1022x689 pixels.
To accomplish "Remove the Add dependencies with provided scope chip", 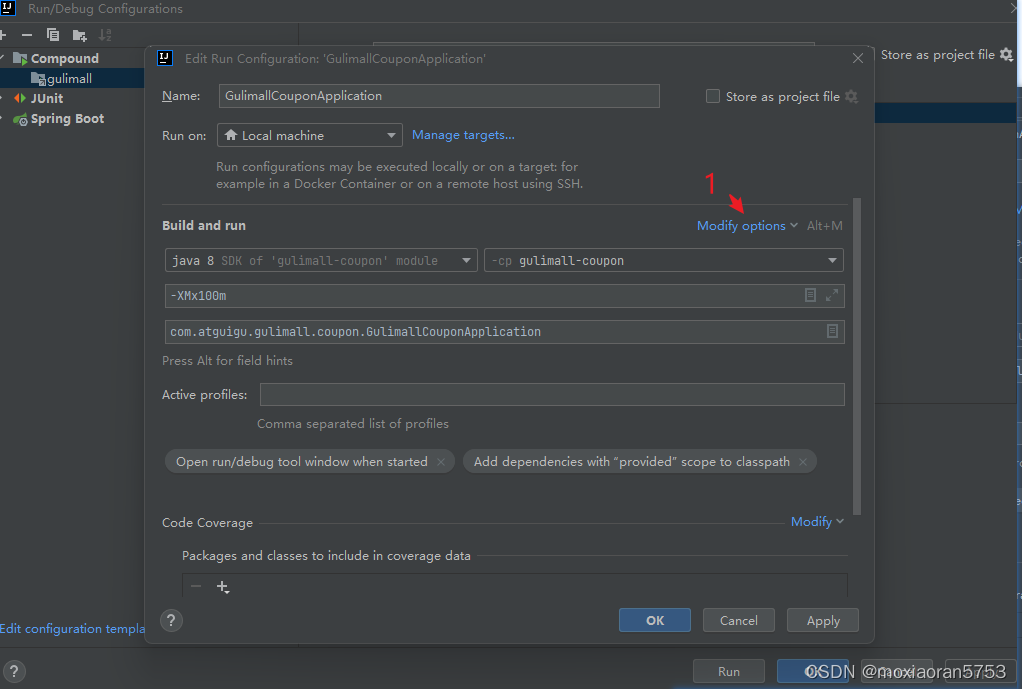I will (x=803, y=462).
